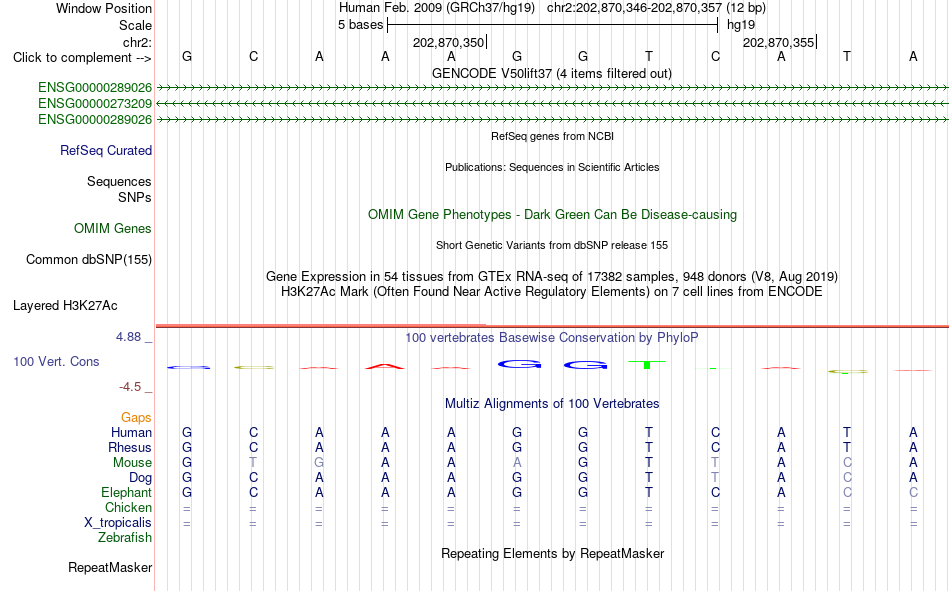Select the 'Elephant' alignment row label
The image size is (950, 591).
click(x=127, y=493)
